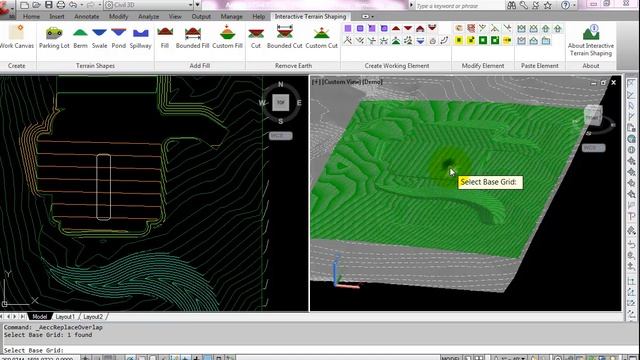Click the N direction on the ViewCube compass
The width and height of the screenshot is (640, 360).
[280, 84]
